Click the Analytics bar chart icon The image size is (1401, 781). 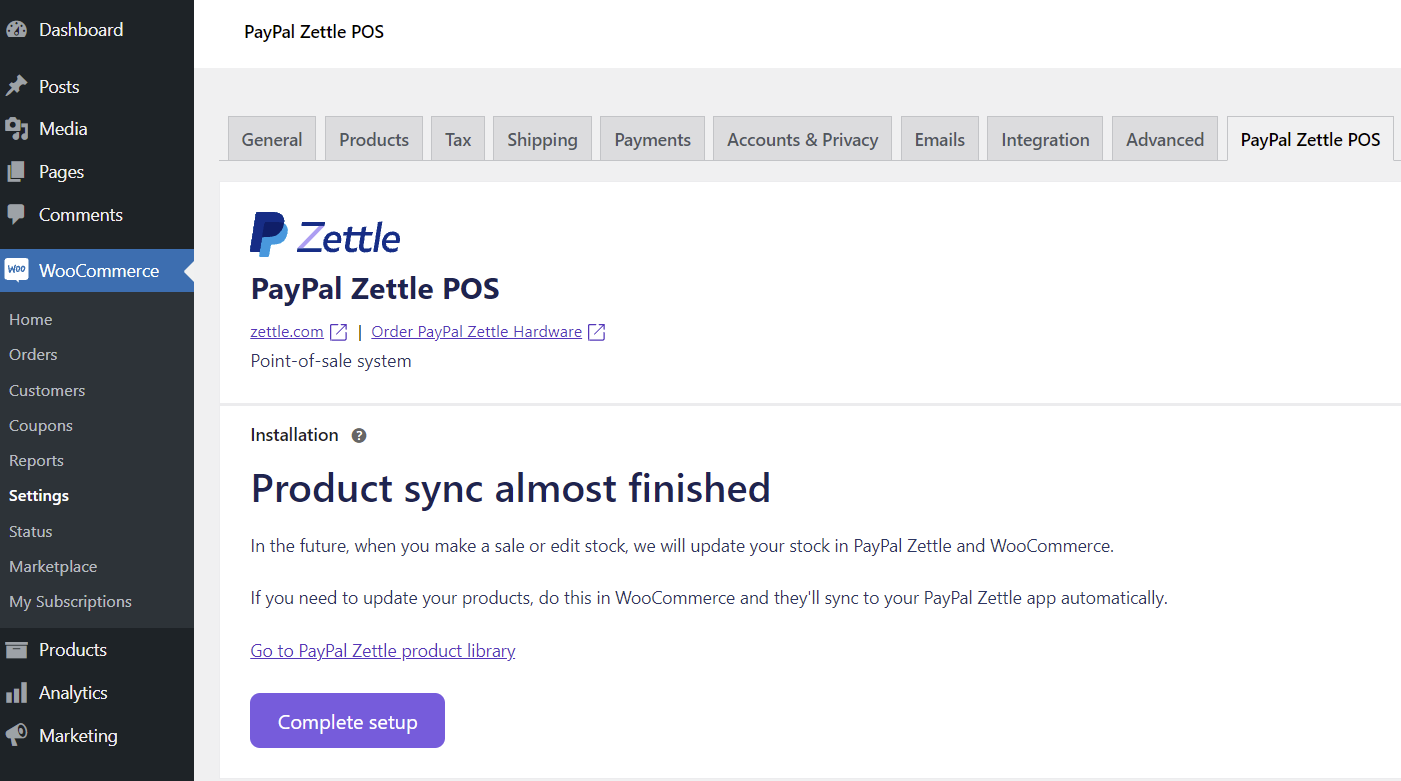tap(16, 693)
